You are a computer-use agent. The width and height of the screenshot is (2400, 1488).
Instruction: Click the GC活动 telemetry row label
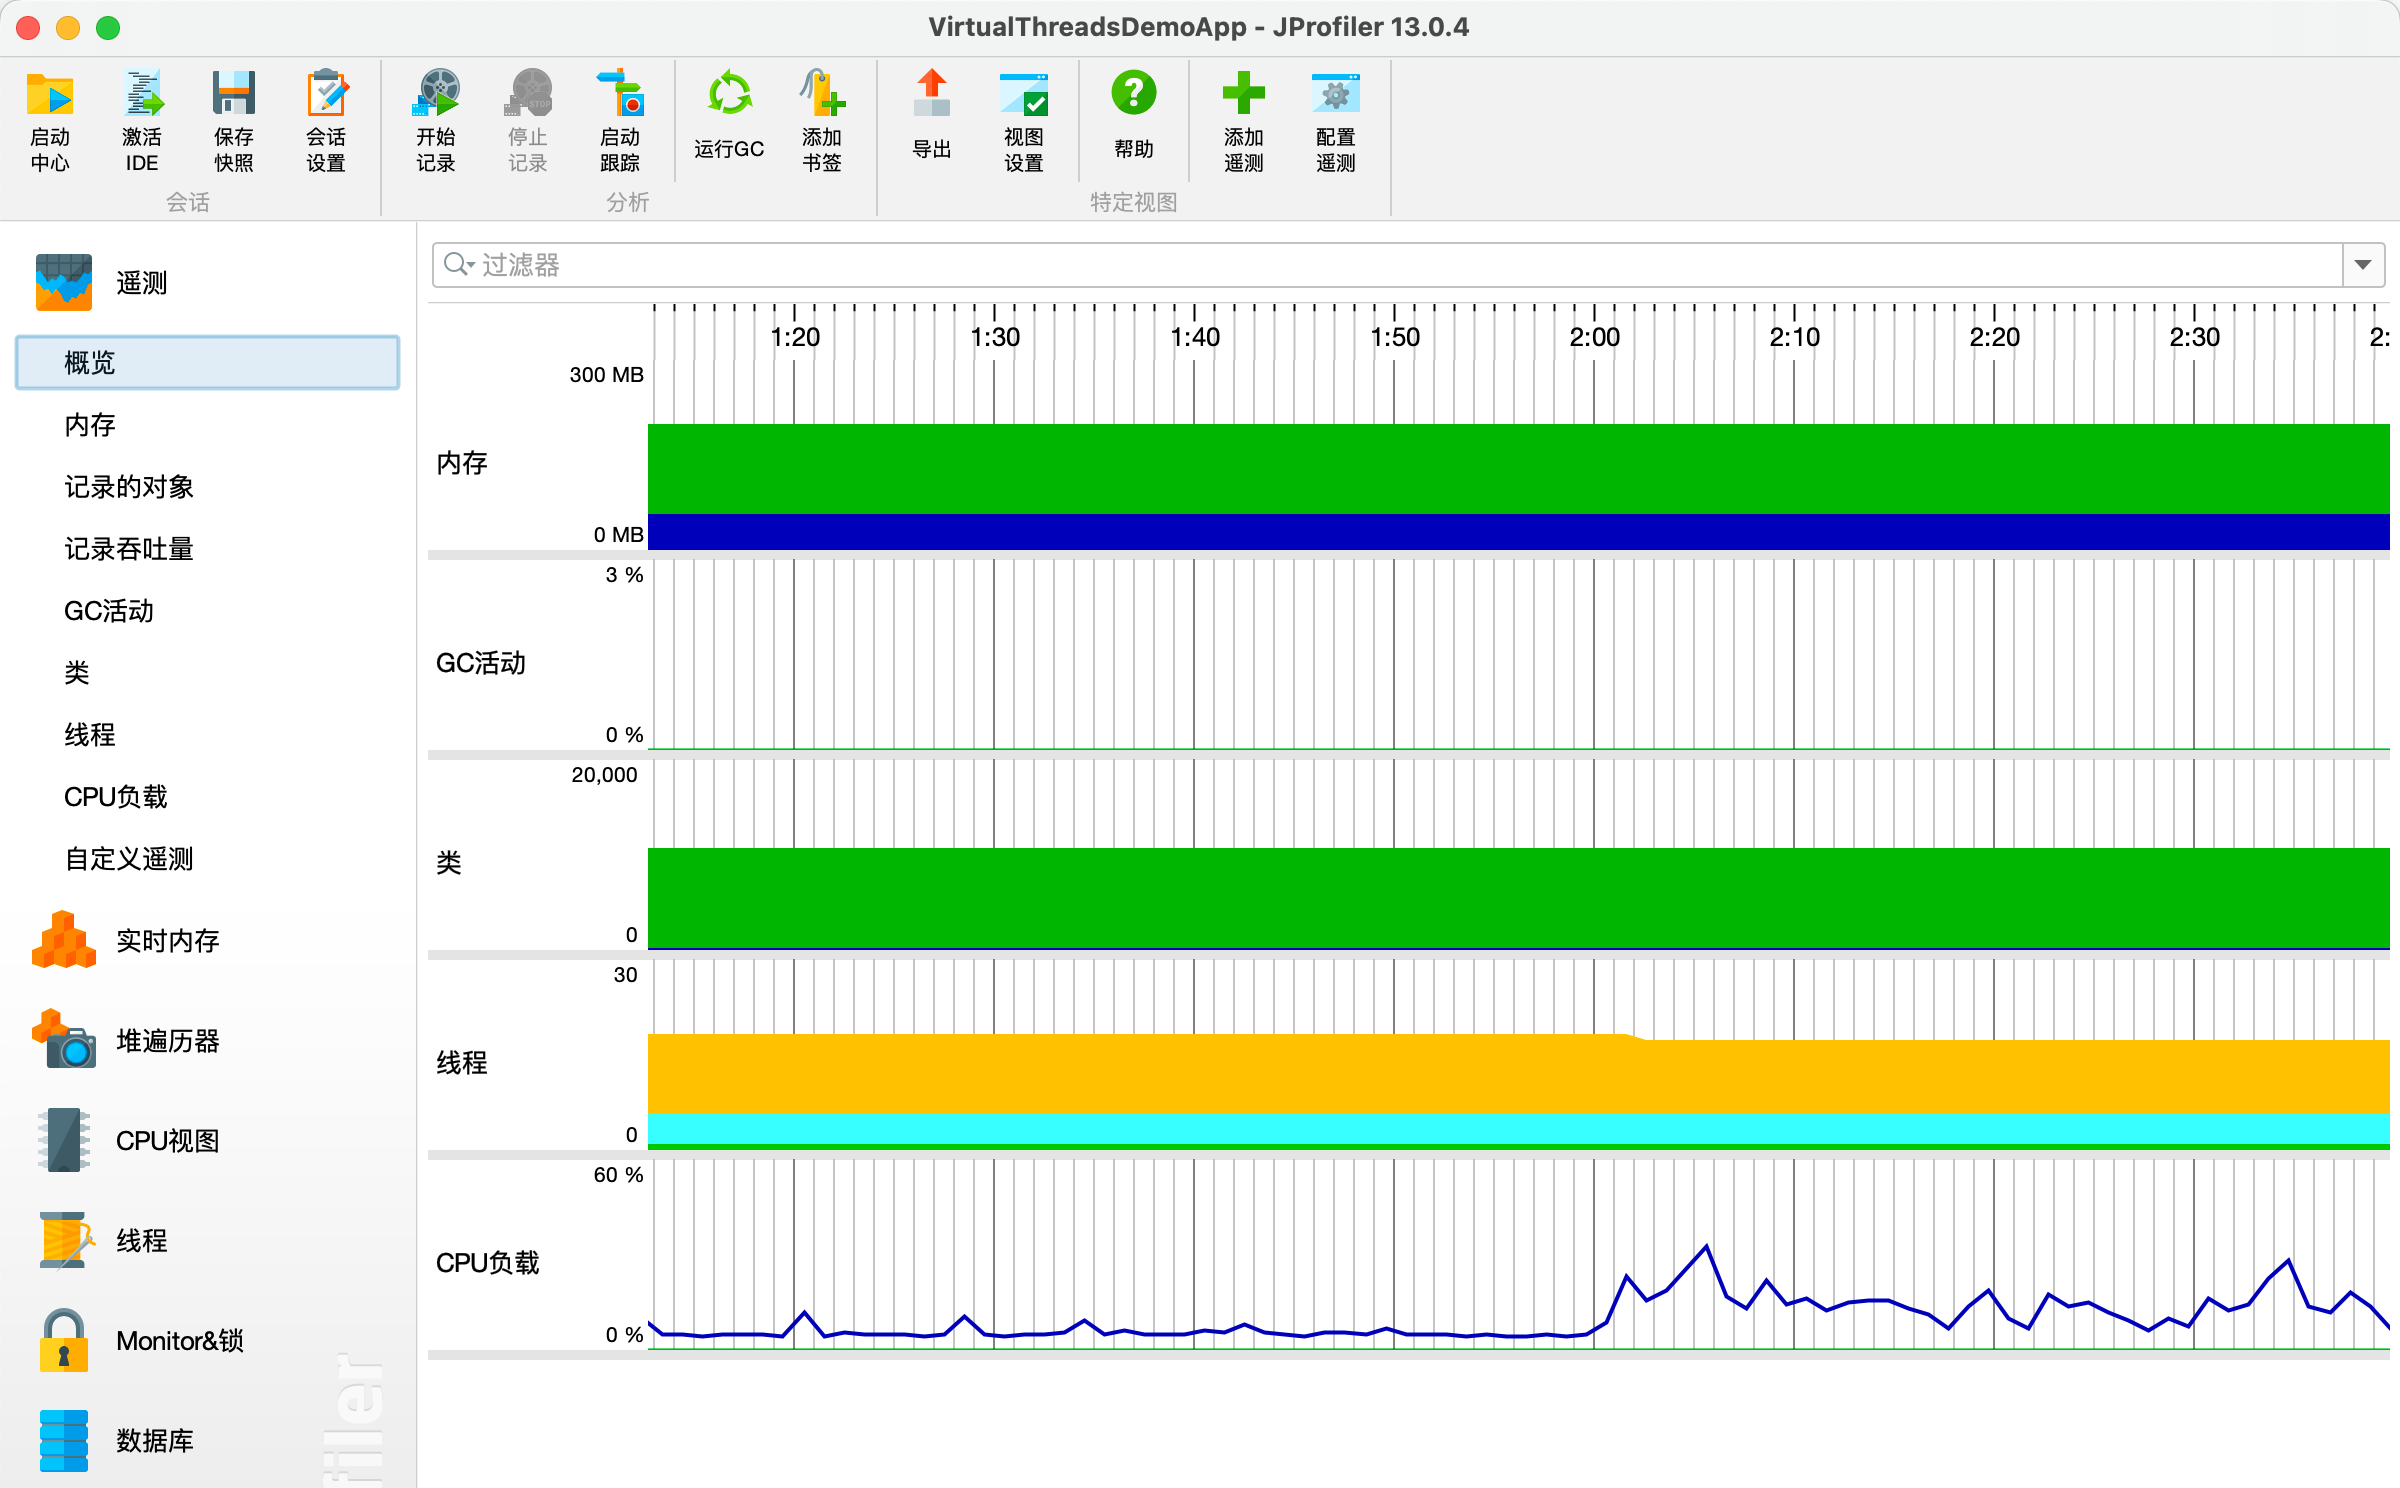point(481,663)
